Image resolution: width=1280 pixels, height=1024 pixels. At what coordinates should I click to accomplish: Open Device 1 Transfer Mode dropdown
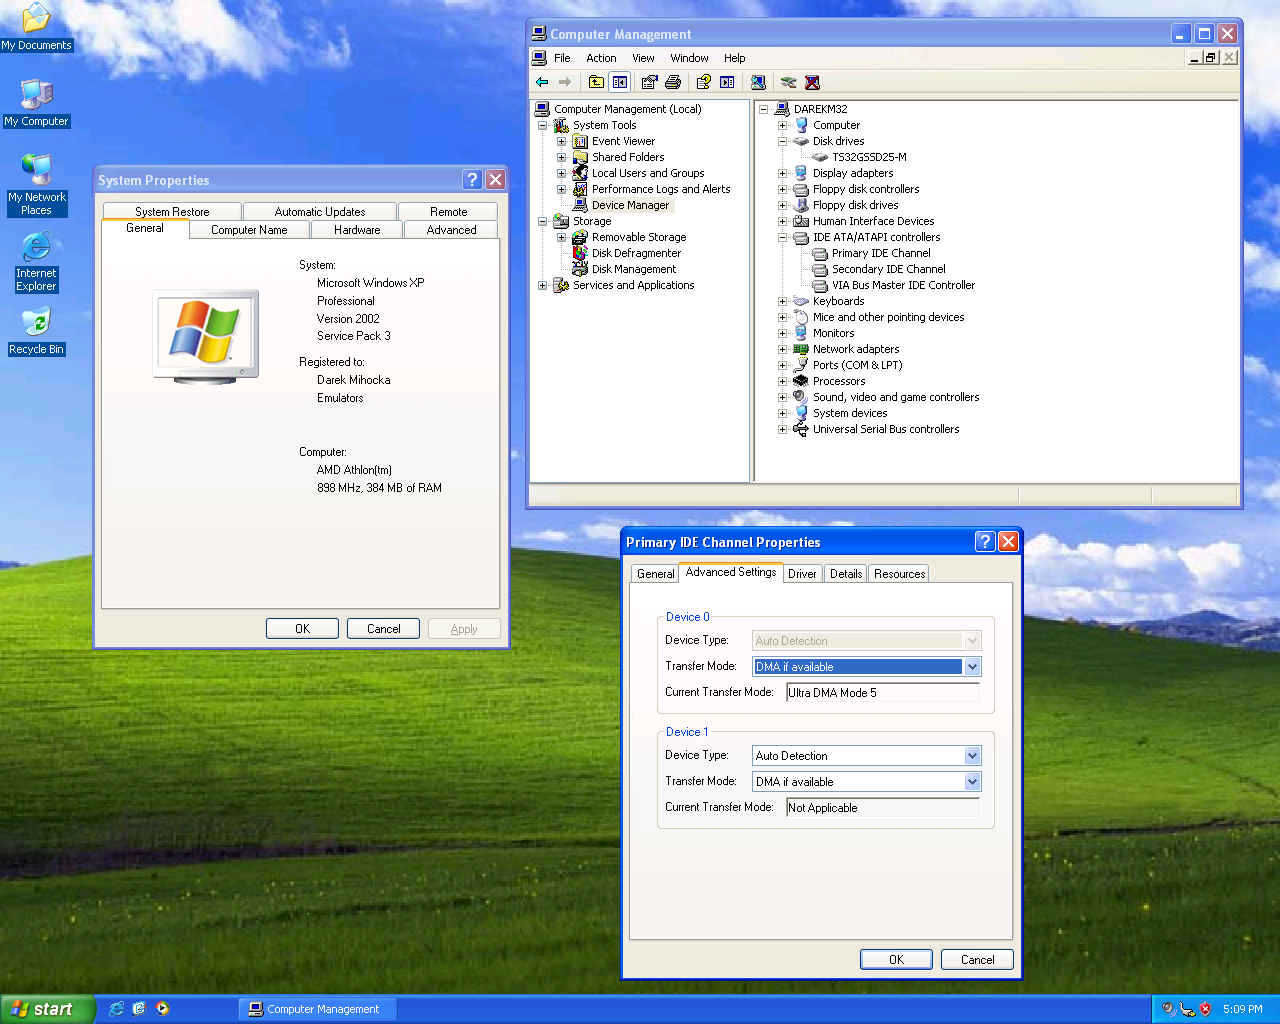click(973, 782)
